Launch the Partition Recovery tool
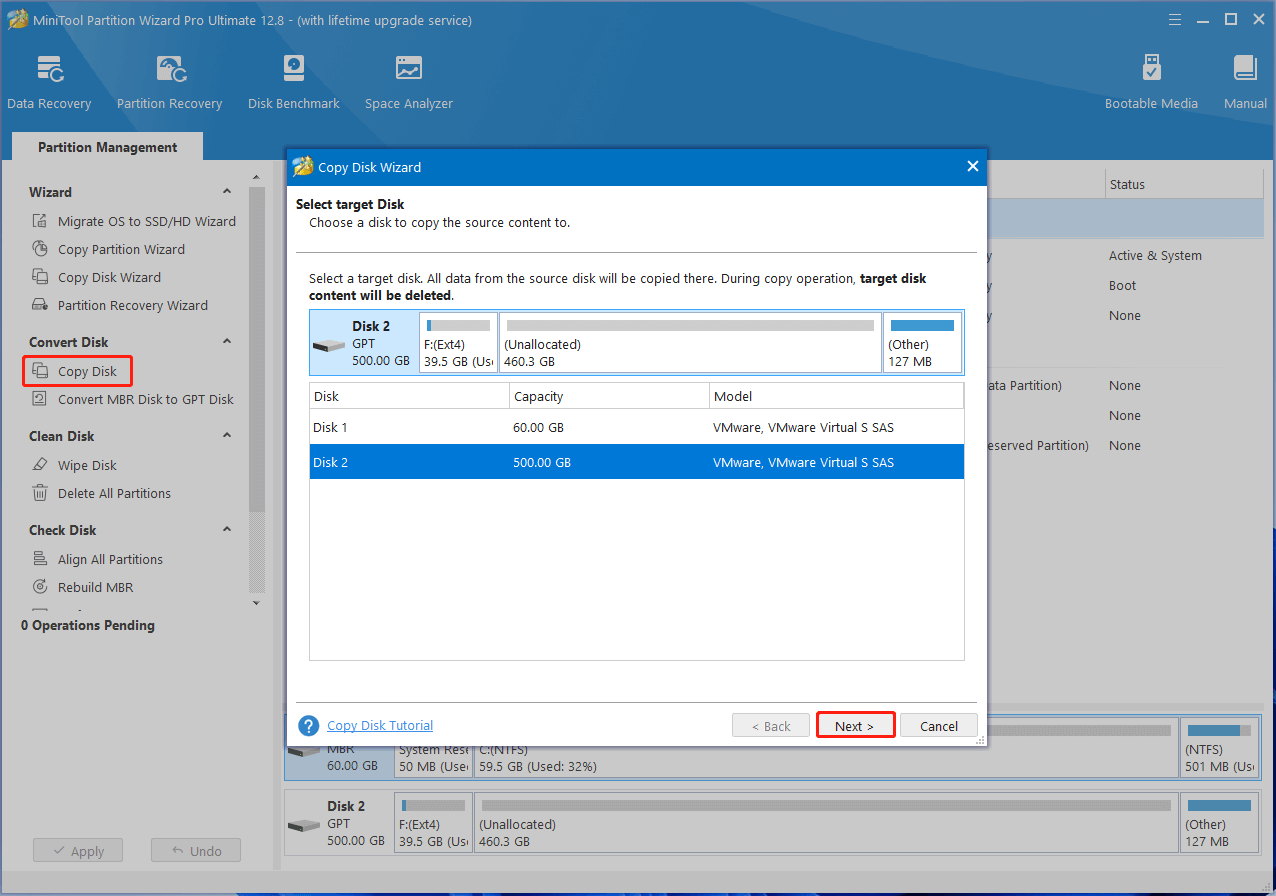This screenshot has width=1276, height=896. (x=169, y=82)
